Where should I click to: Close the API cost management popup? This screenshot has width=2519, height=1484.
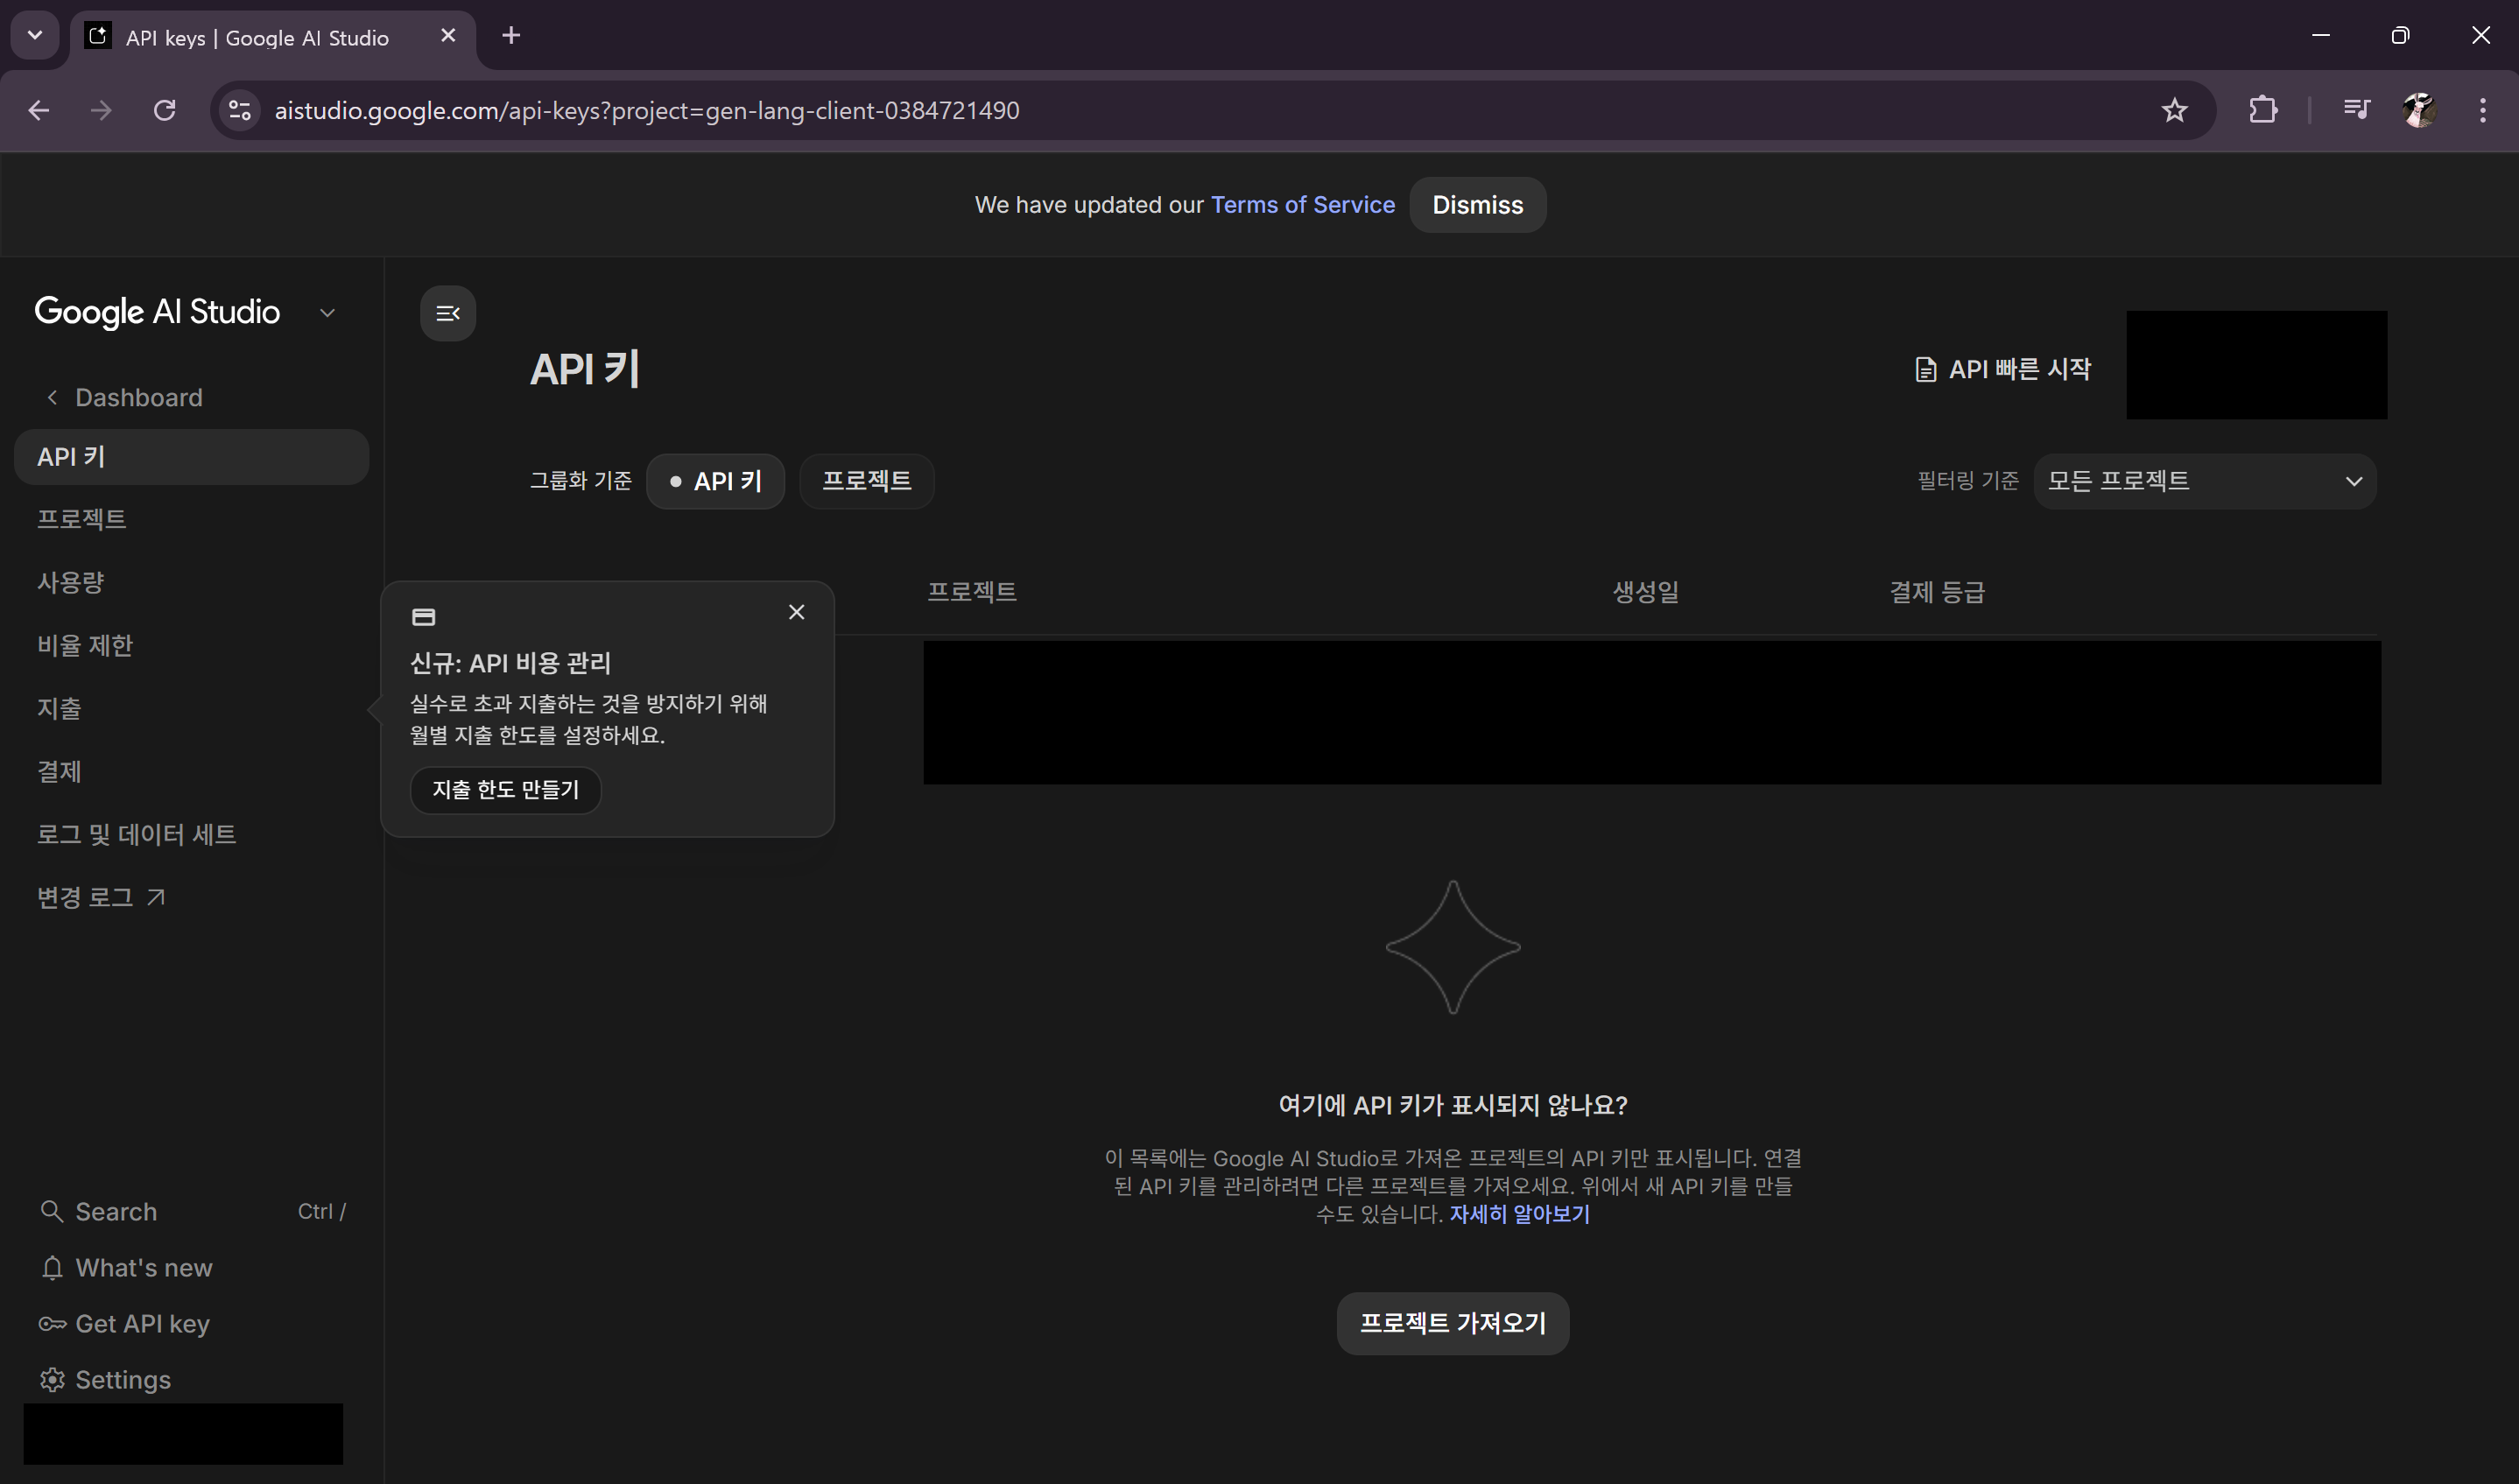pos(796,612)
